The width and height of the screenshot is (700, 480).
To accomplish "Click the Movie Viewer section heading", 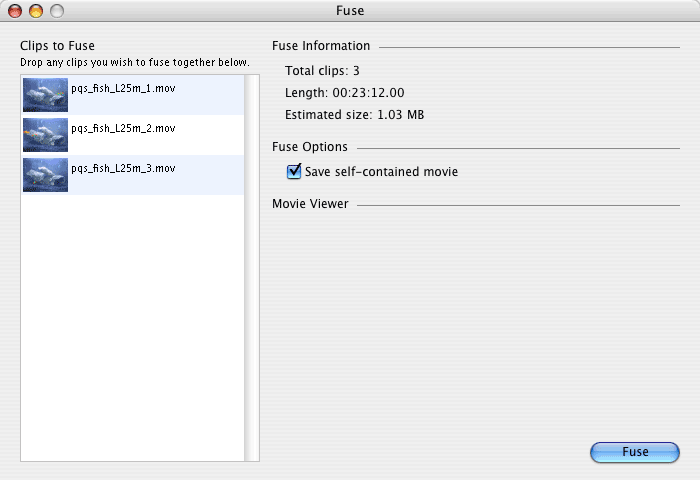I will (310, 204).
